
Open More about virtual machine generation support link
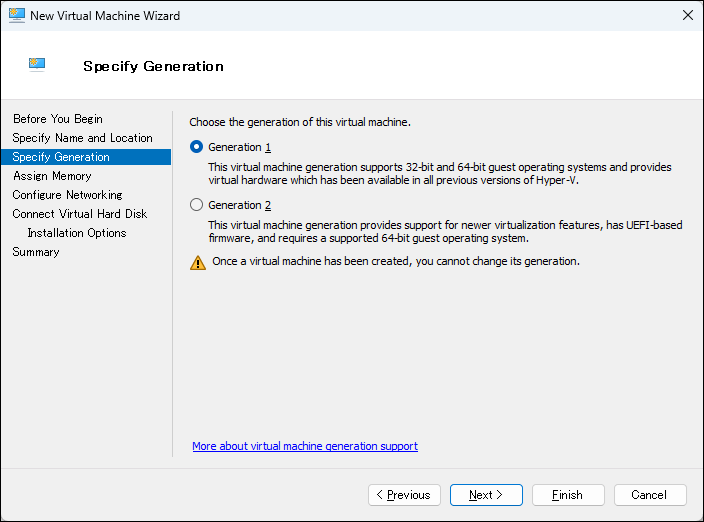305,446
